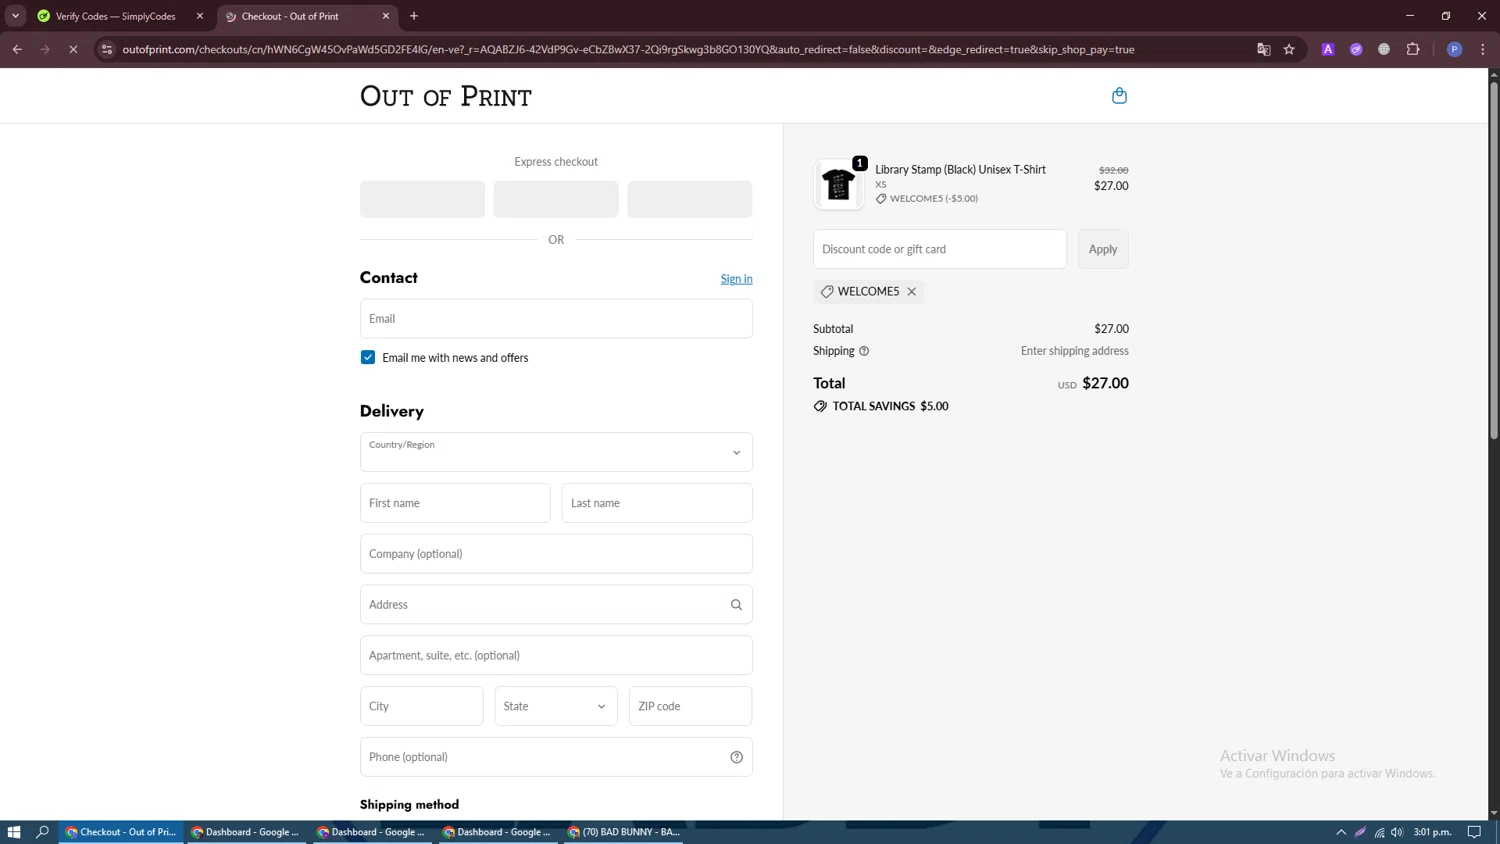
Task: Open Windows taskbar search
Action: tap(42, 832)
